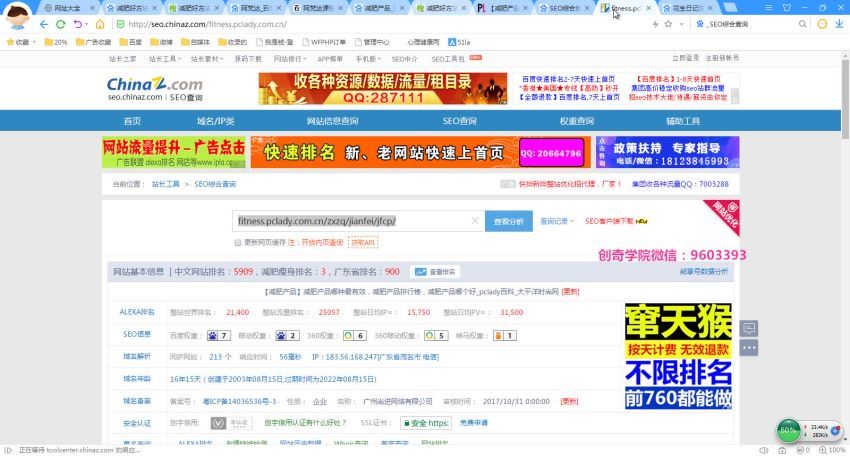
Task: Click the 注册新帐号 register link
Action: [722, 58]
